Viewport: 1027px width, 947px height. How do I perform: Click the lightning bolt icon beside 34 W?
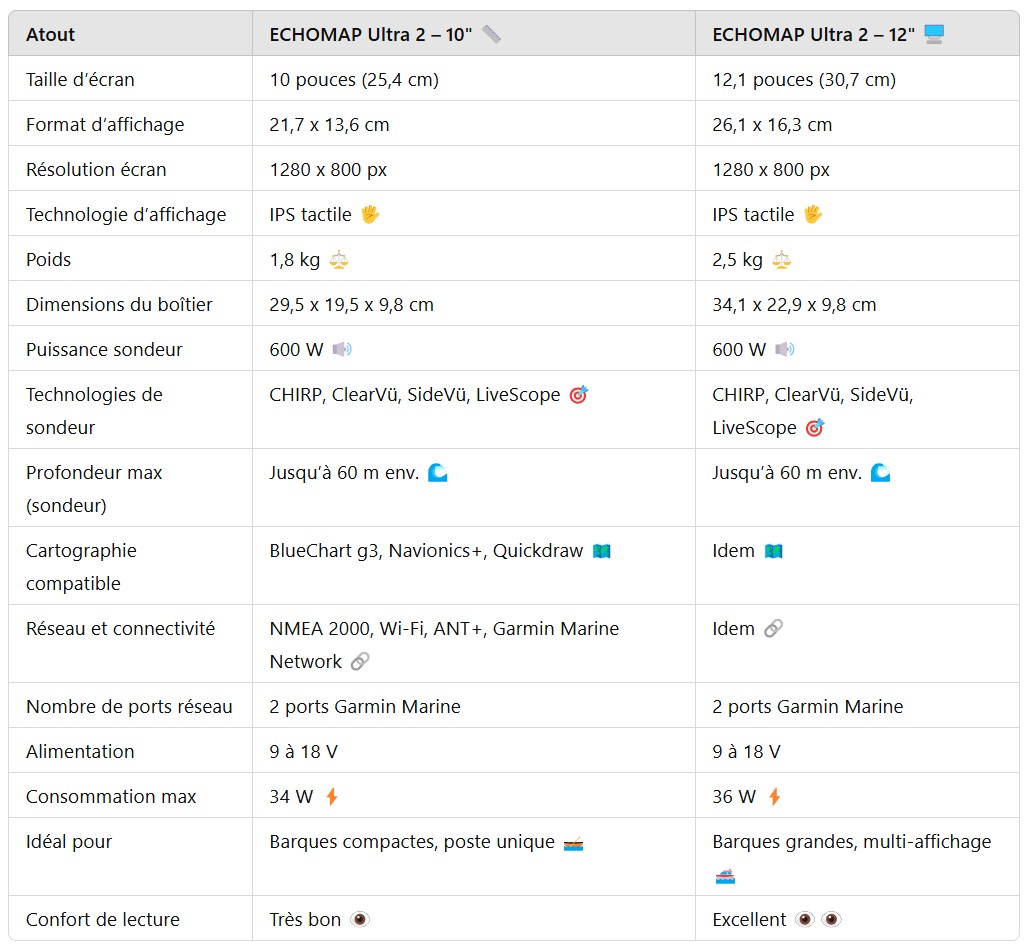[332, 797]
